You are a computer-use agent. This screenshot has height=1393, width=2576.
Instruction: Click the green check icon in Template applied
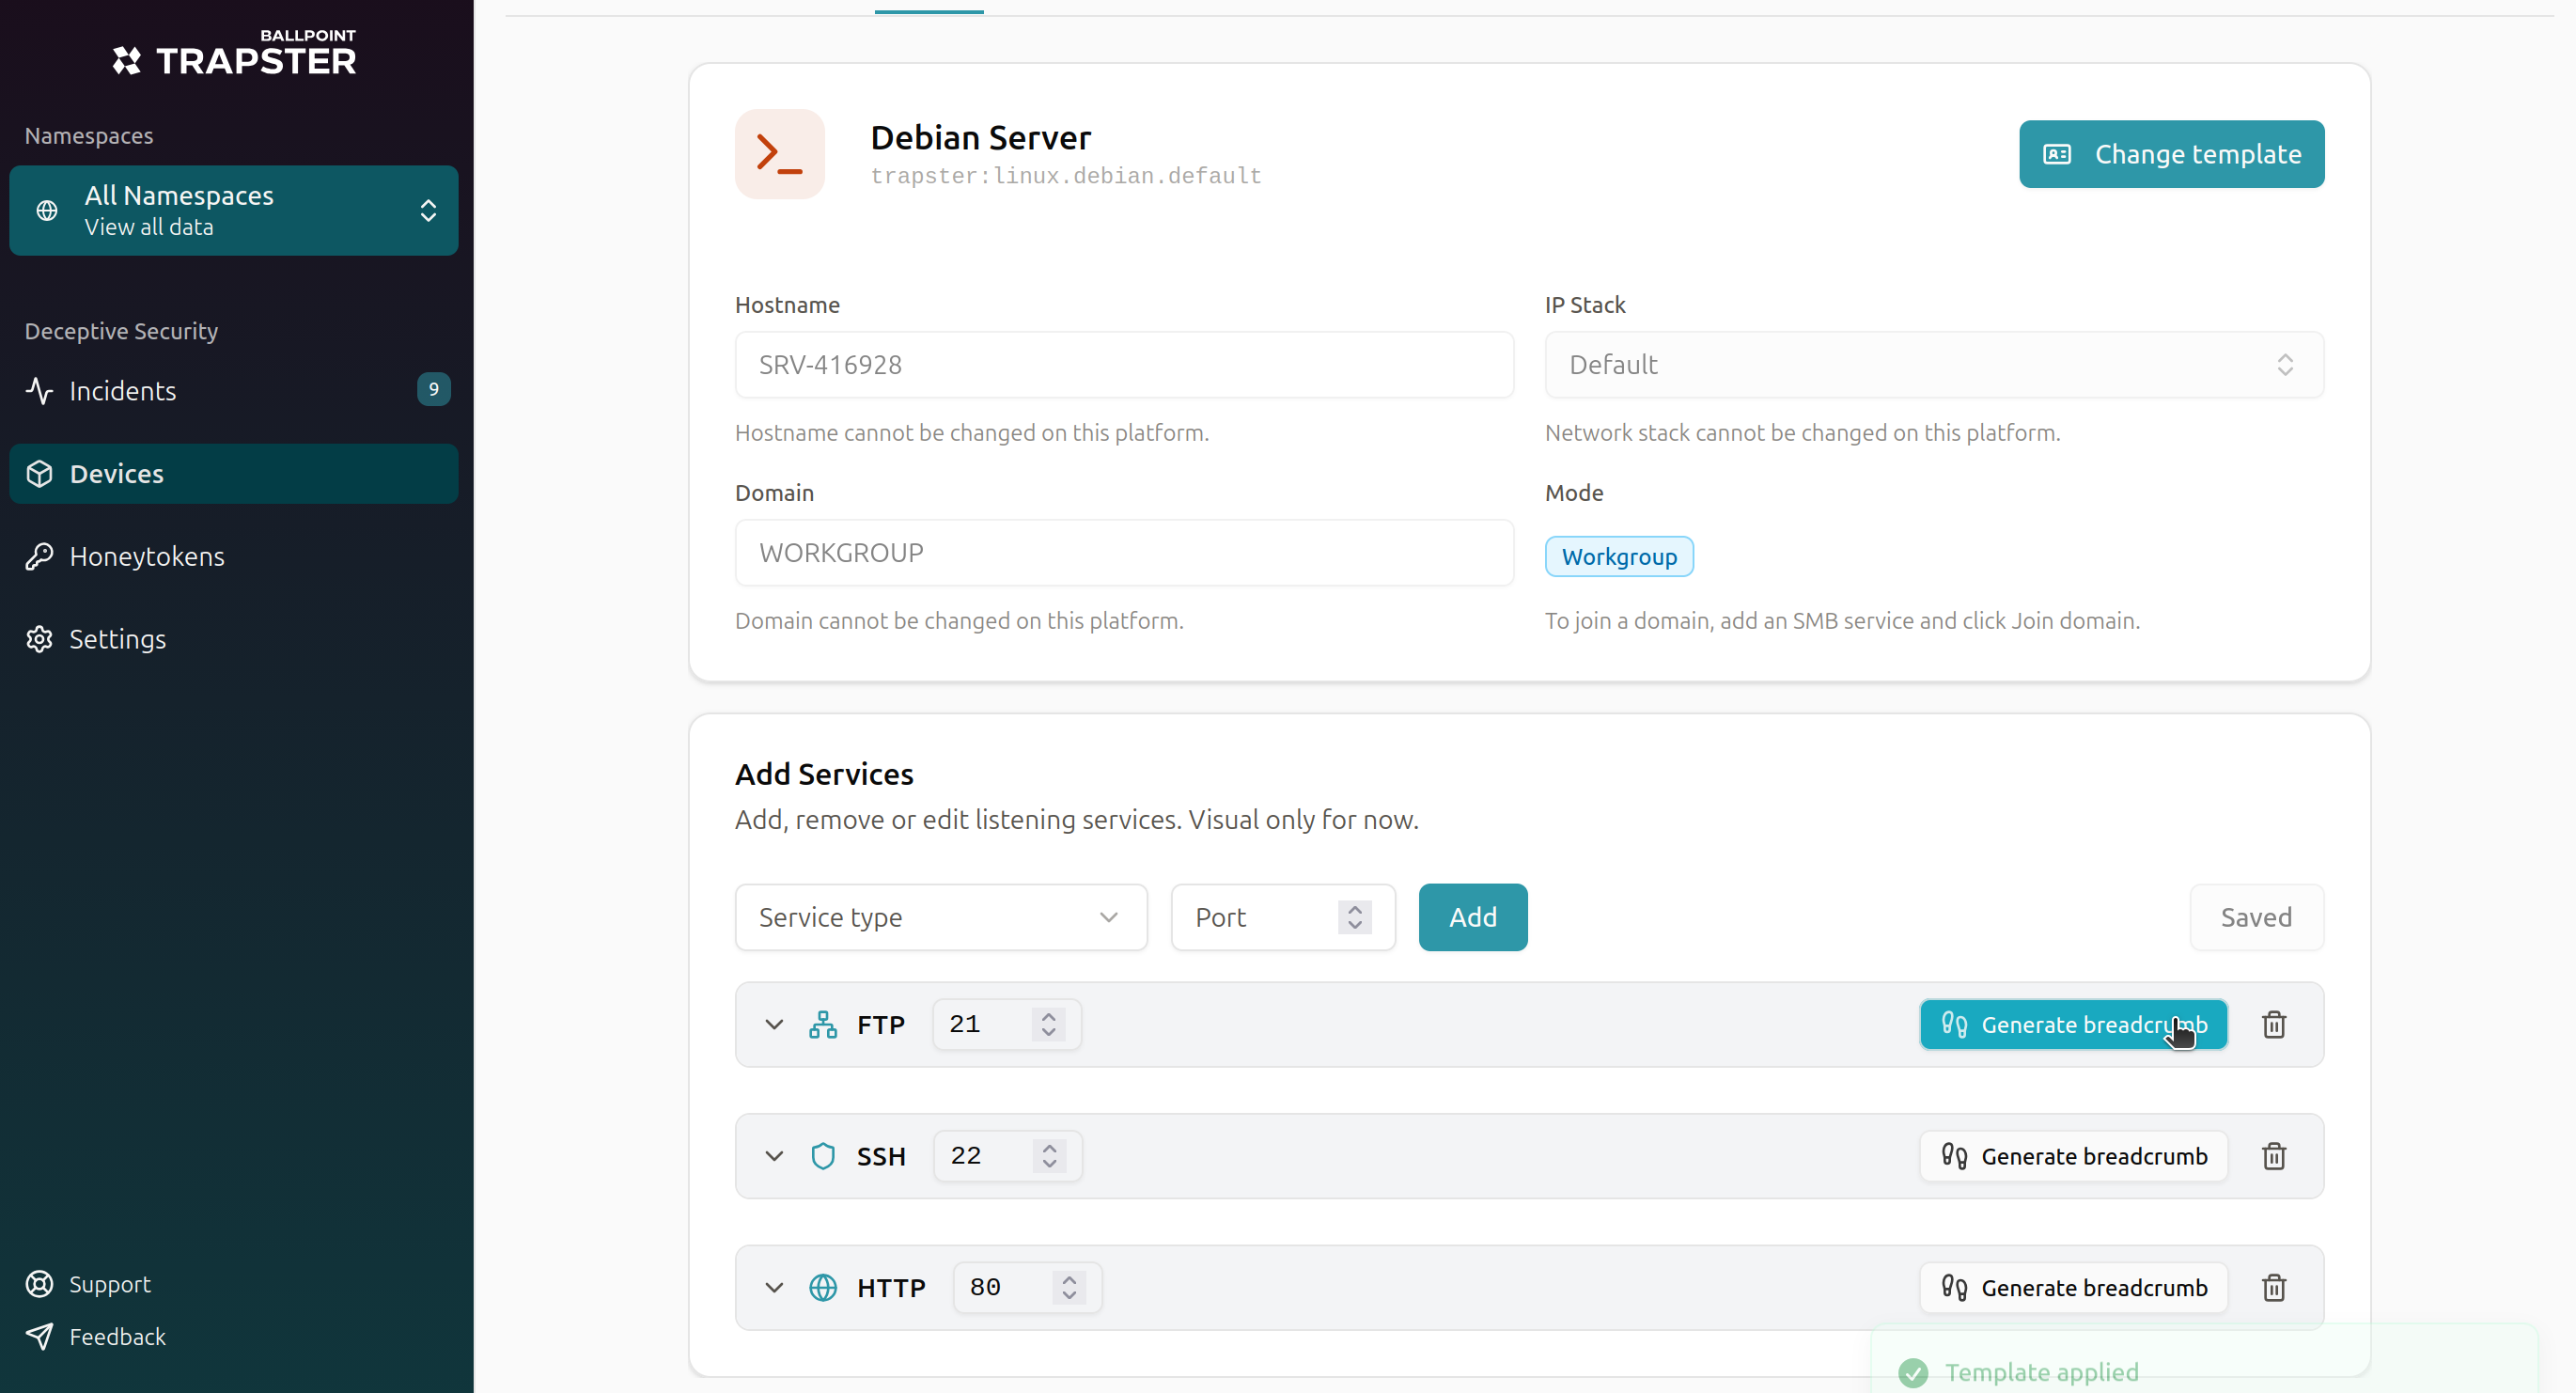tap(1913, 1373)
